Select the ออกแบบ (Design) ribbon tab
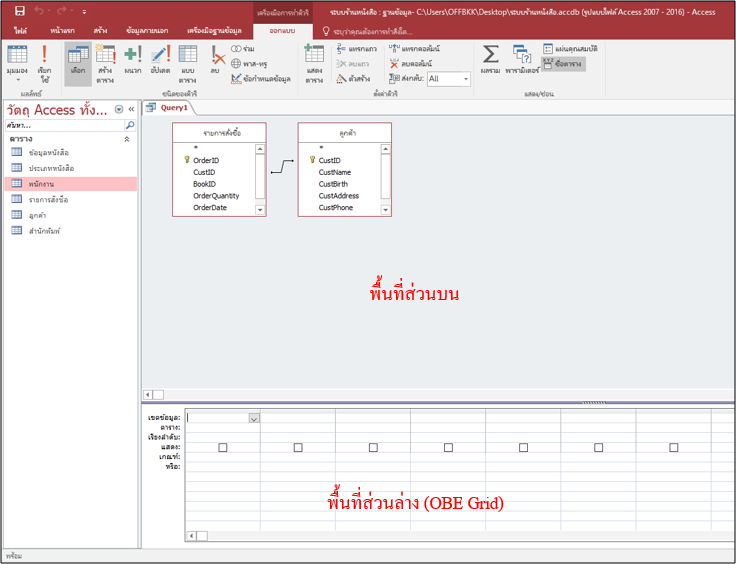Screen dimensions: 736x564 pos(282,31)
